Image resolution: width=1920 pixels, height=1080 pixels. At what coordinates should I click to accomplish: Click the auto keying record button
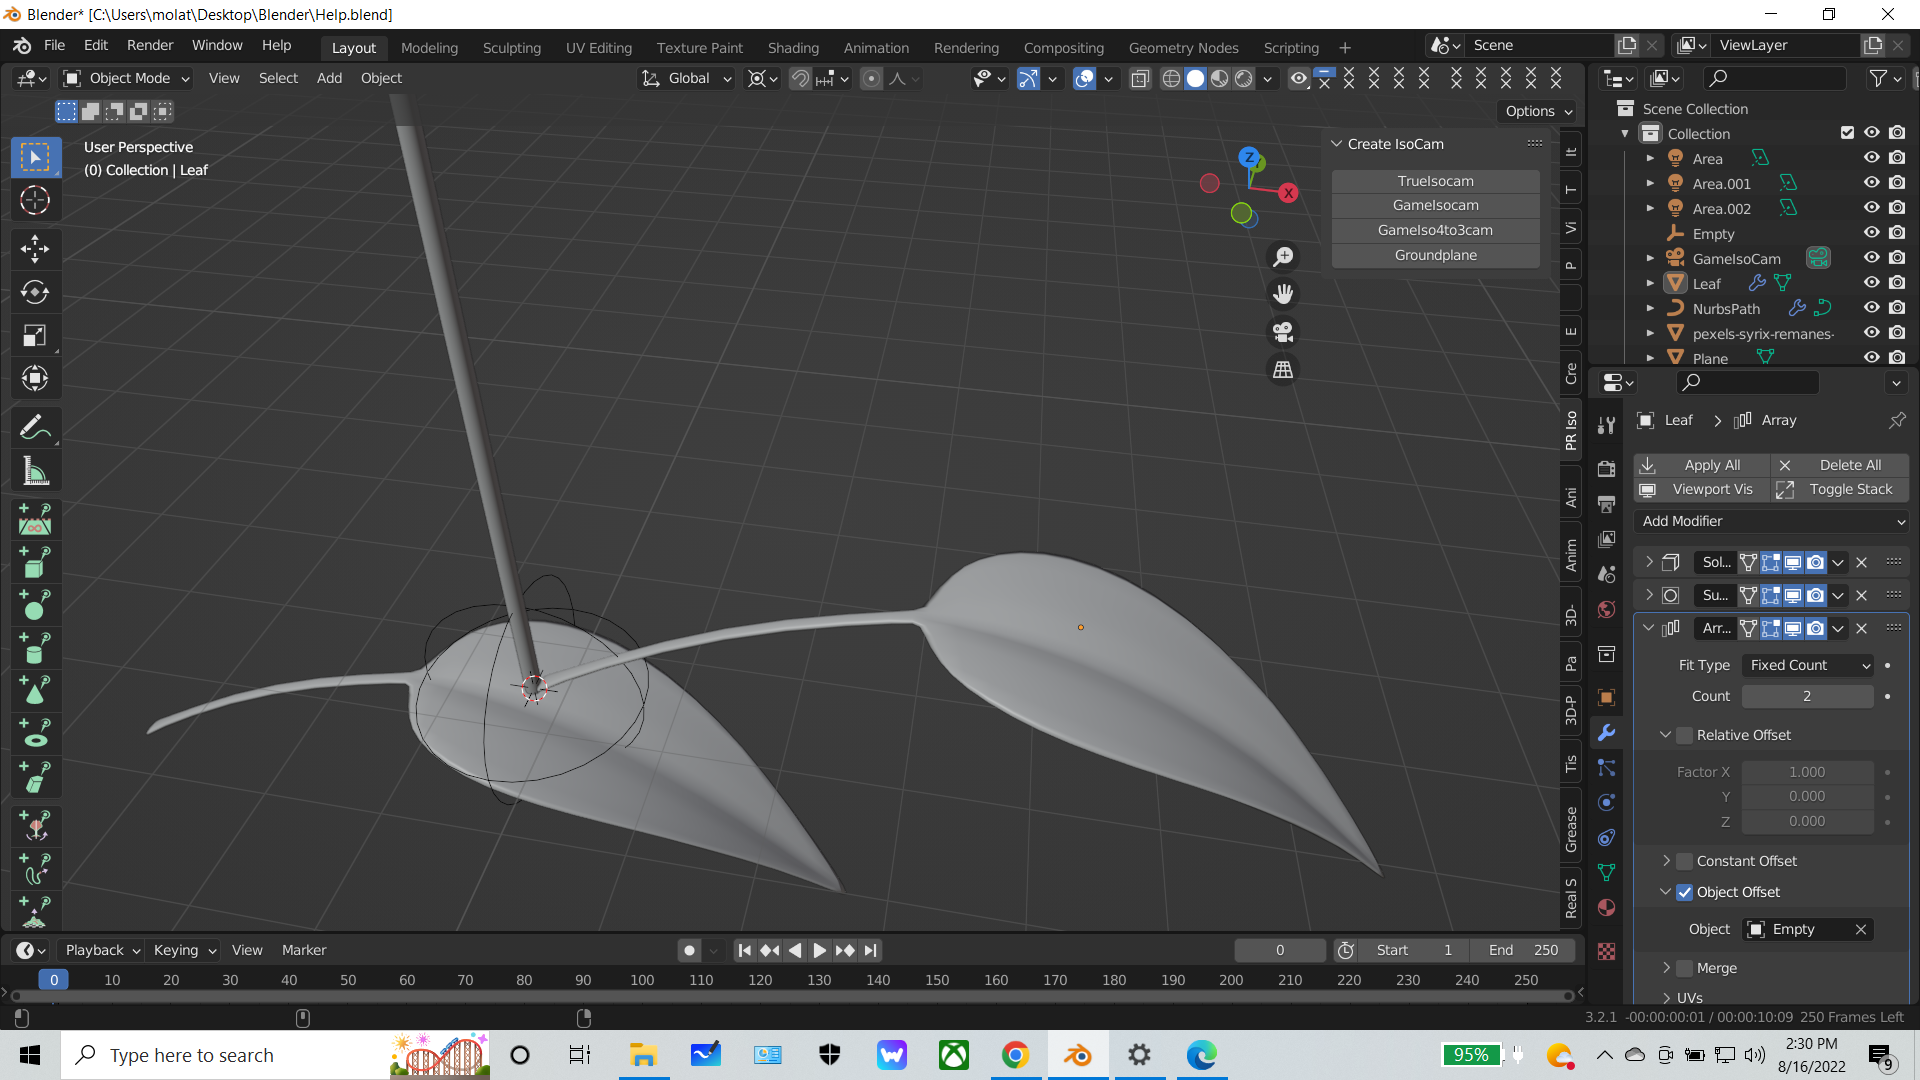click(689, 950)
